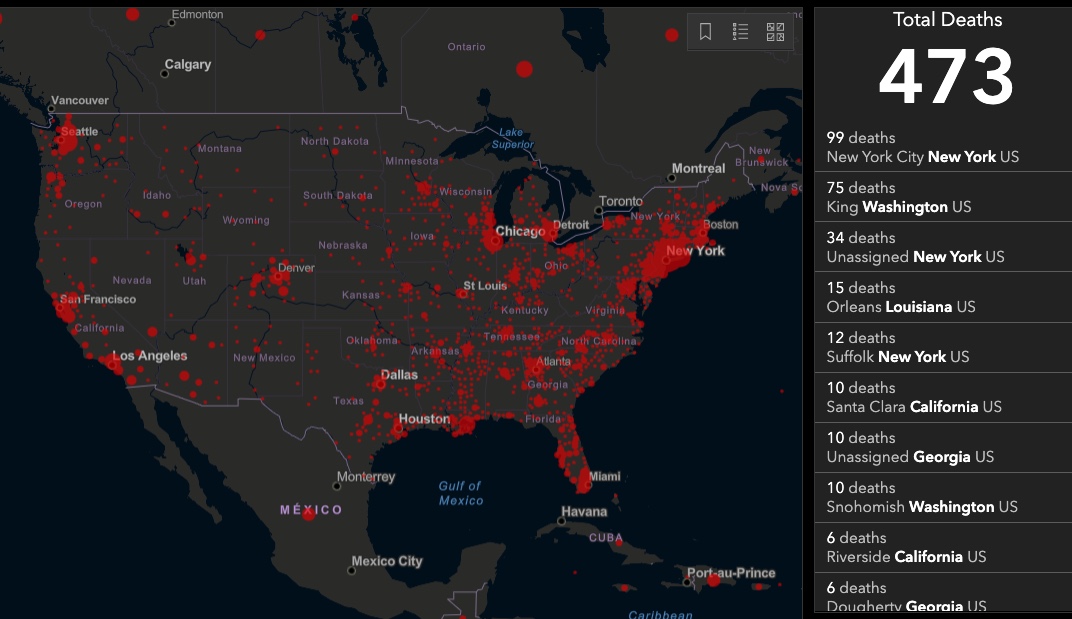Select Orleans Louisiana 15 deaths entry
1072x619 pixels.
point(942,297)
